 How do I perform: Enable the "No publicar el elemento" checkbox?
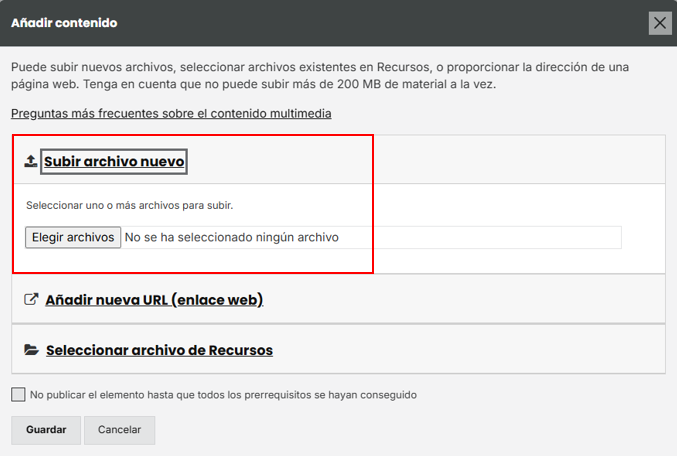click(19, 394)
